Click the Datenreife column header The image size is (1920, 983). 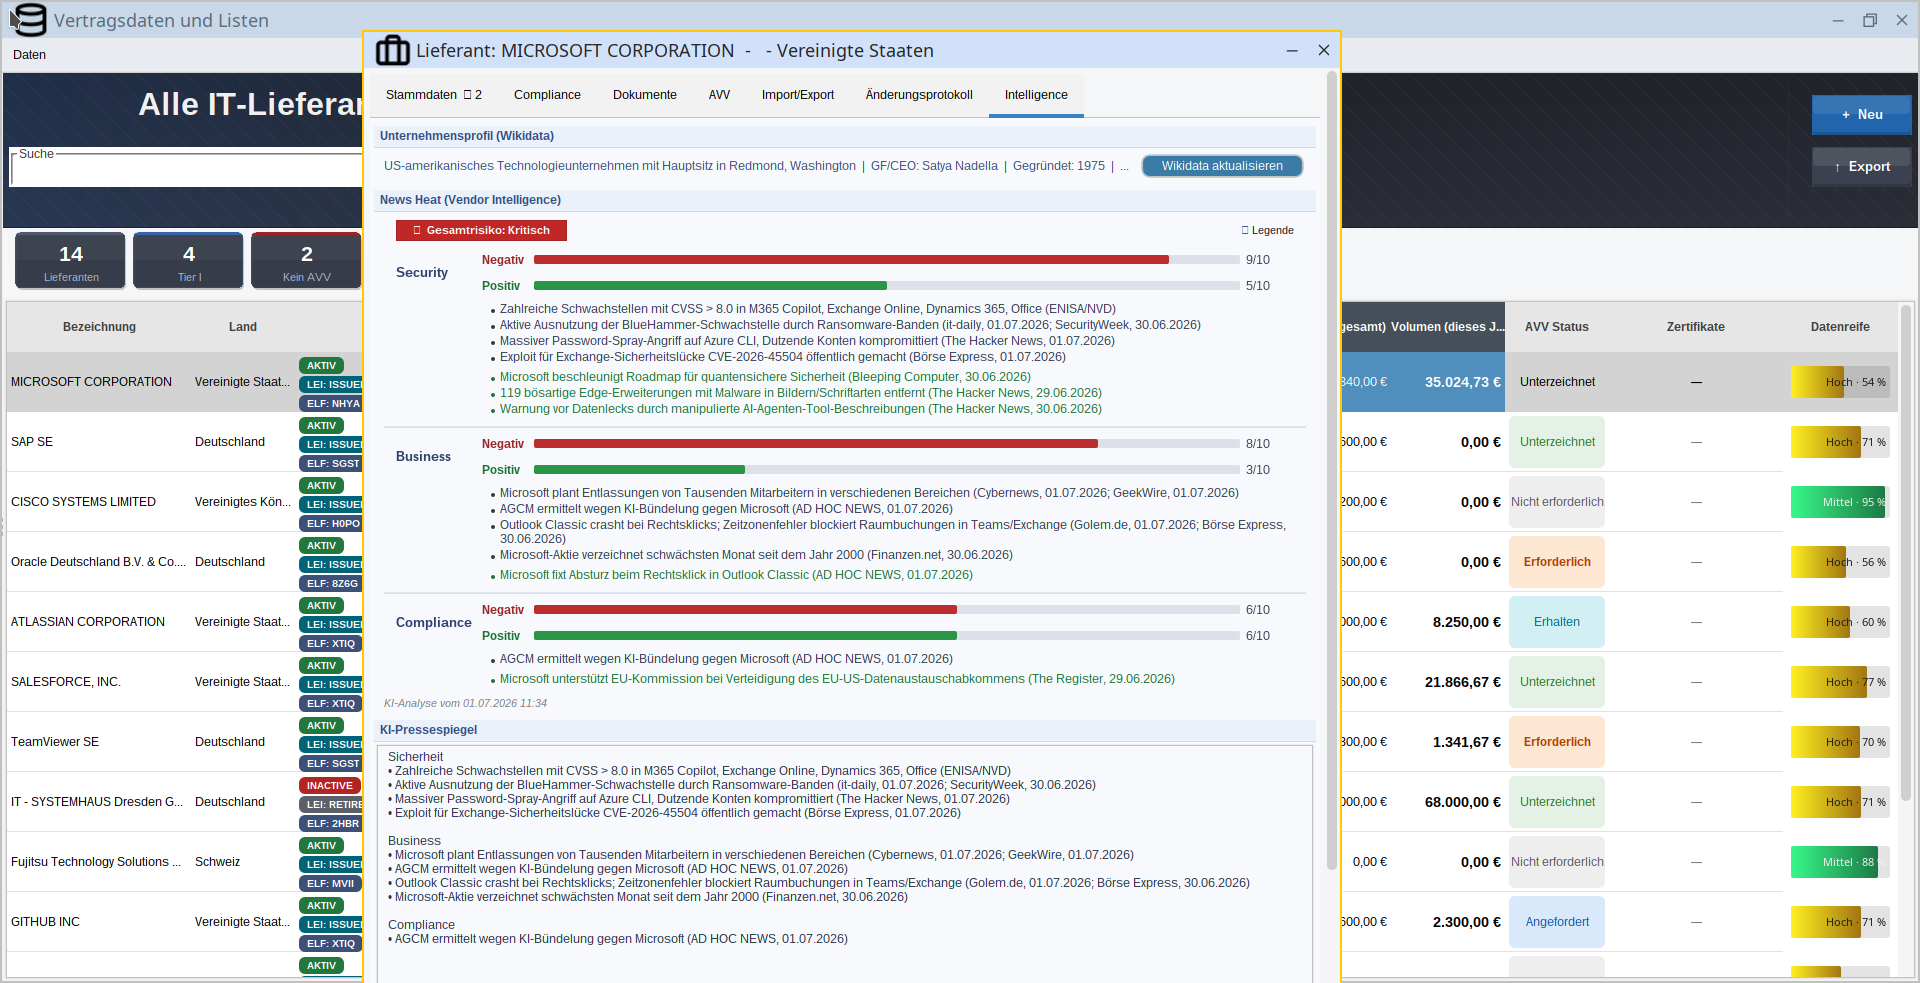click(x=1840, y=327)
